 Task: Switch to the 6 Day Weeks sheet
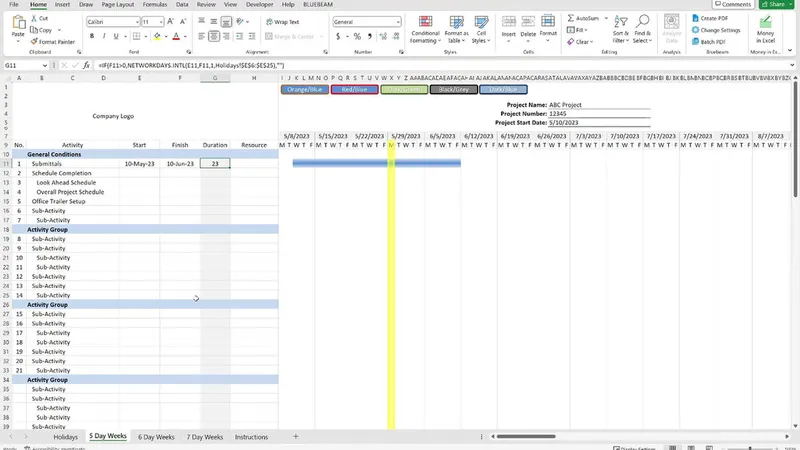[156, 437]
